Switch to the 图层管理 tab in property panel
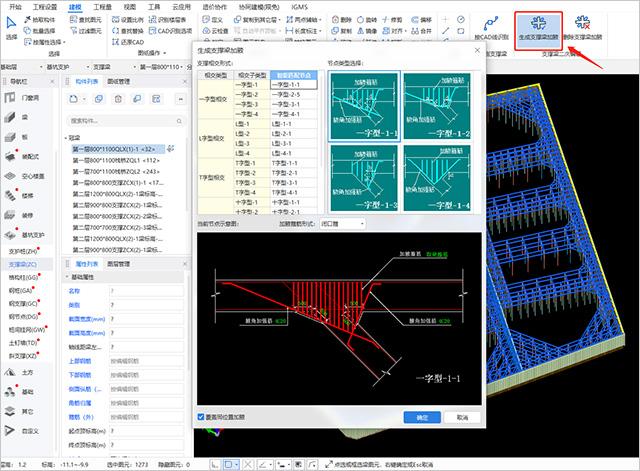This screenshot has height=471, width=640. click(118, 264)
